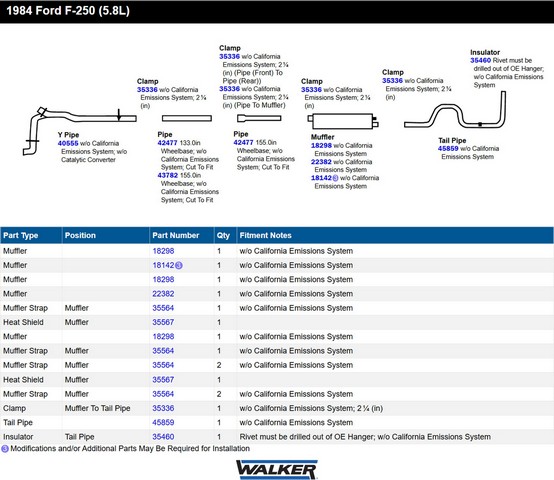The image size is (554, 480).
Task: Open clamp 35336 for Pipe (Front) To Pipe (Rear)
Action: coord(229,57)
